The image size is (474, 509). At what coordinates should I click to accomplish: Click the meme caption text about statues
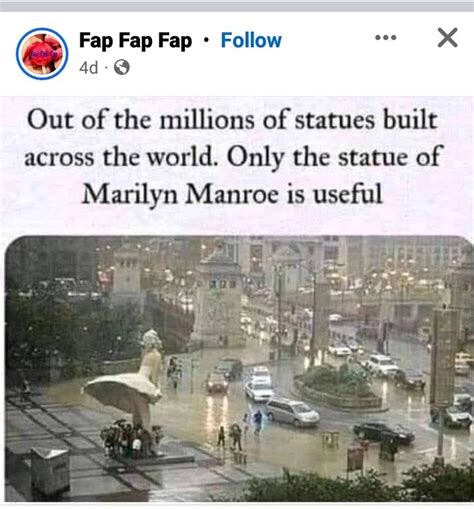pos(233,156)
